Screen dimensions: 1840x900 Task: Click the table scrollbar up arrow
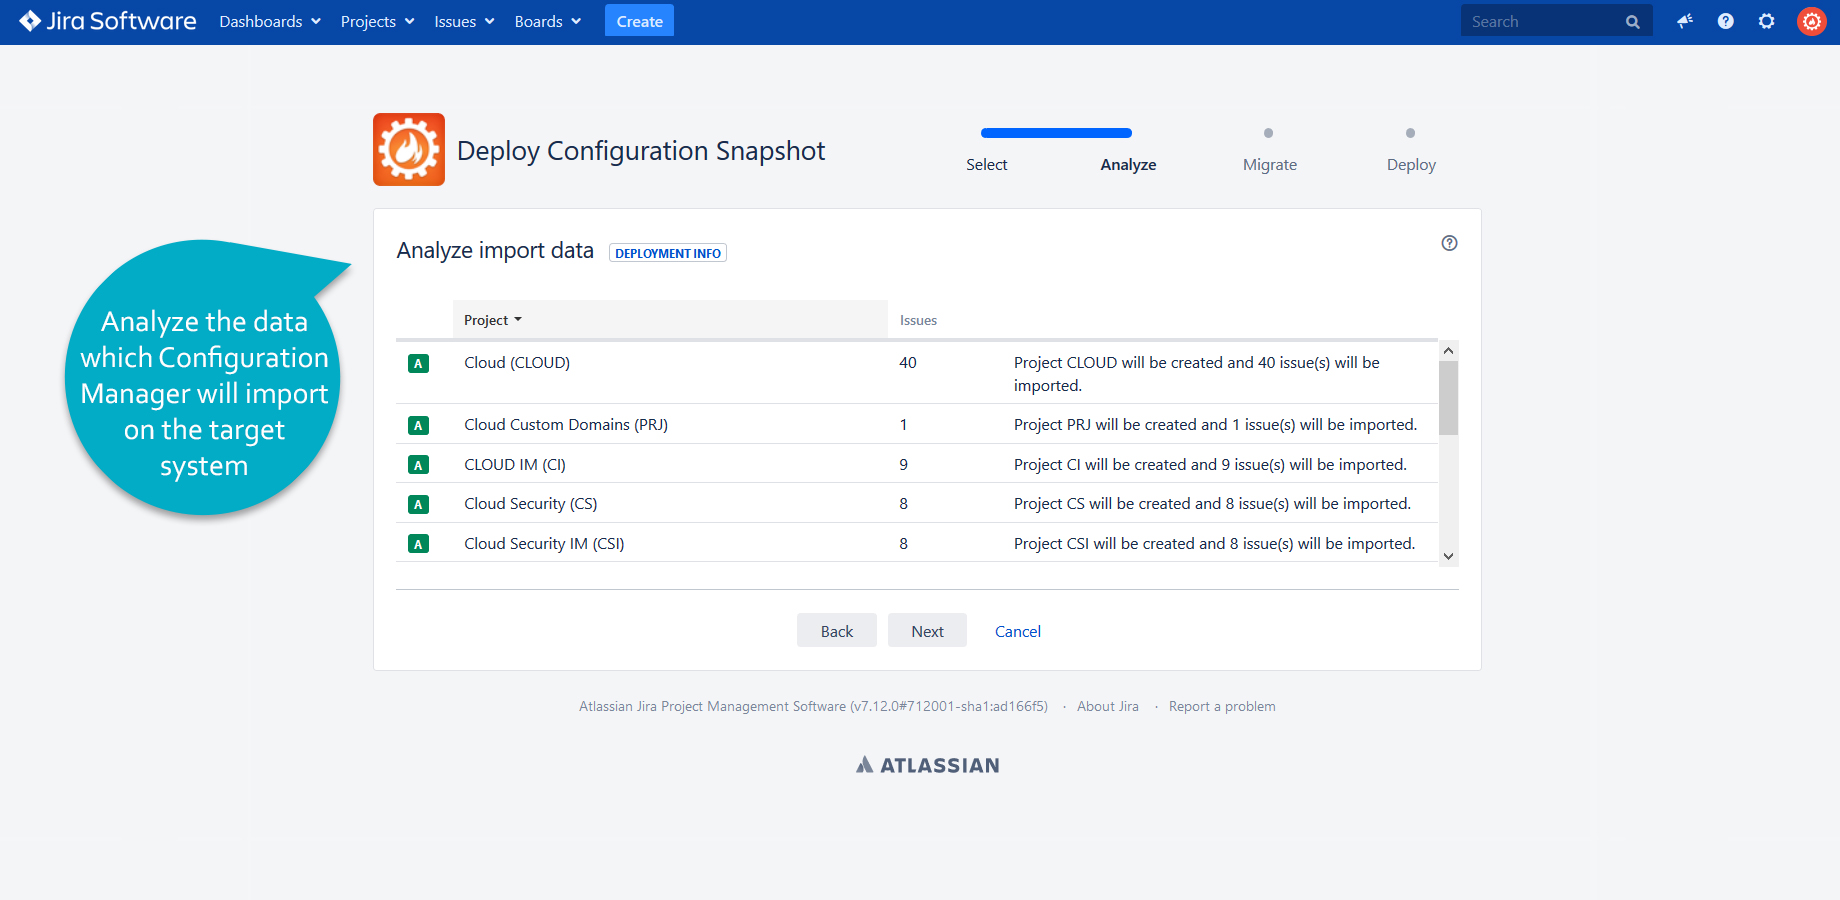(x=1448, y=351)
